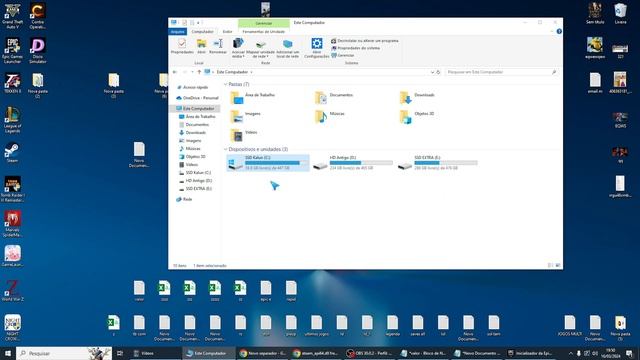
Task: Select the HD Antigo (D:) drive
Action: pos(353,163)
